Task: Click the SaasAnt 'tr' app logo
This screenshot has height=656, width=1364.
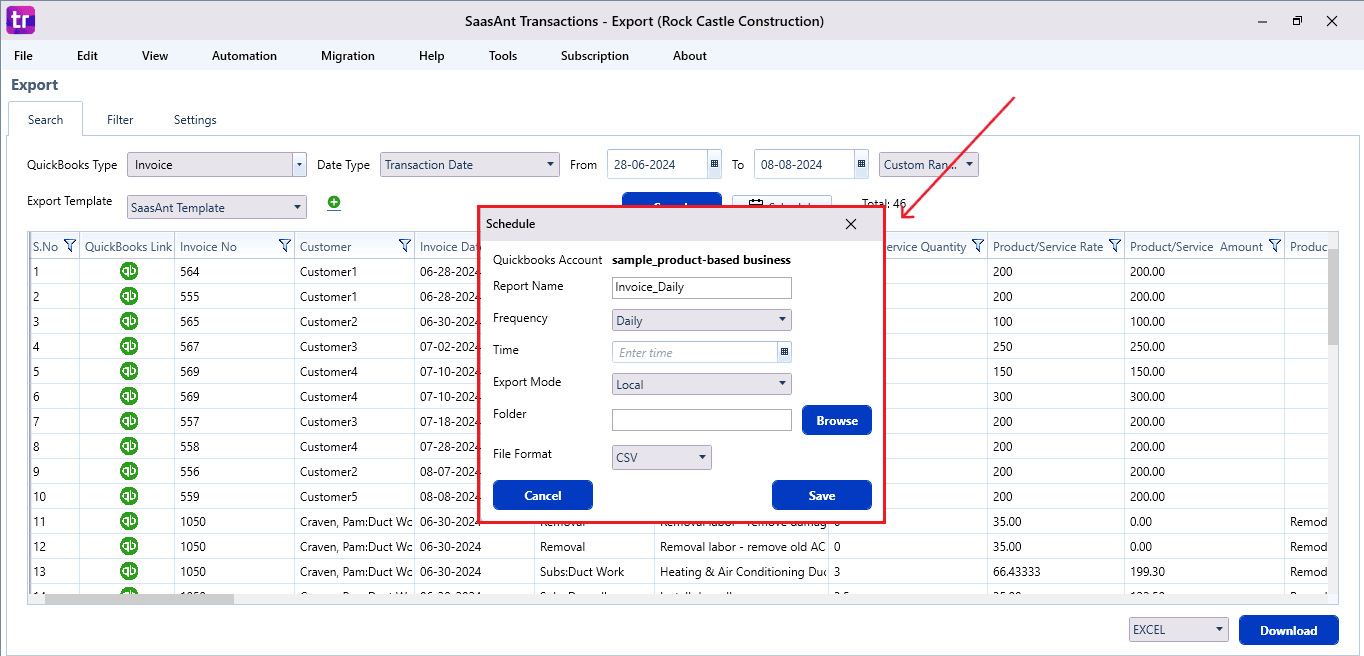Action: [20, 20]
